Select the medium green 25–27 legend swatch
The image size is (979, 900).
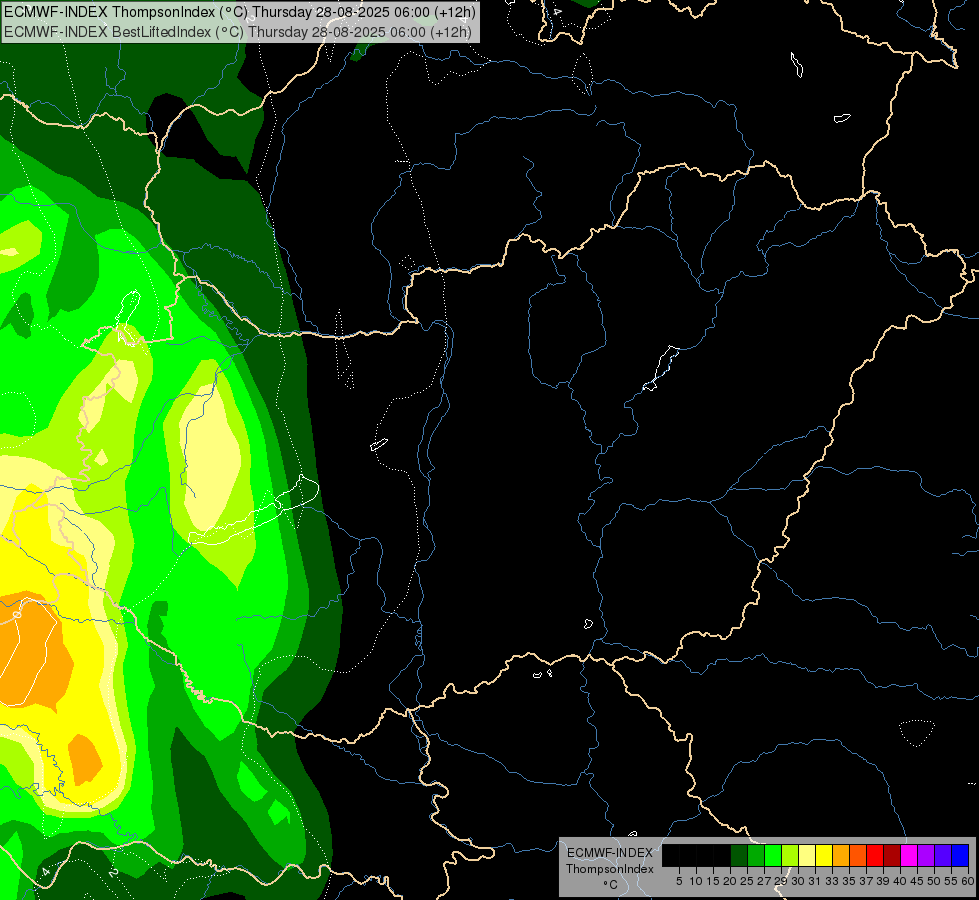[x=756, y=855]
